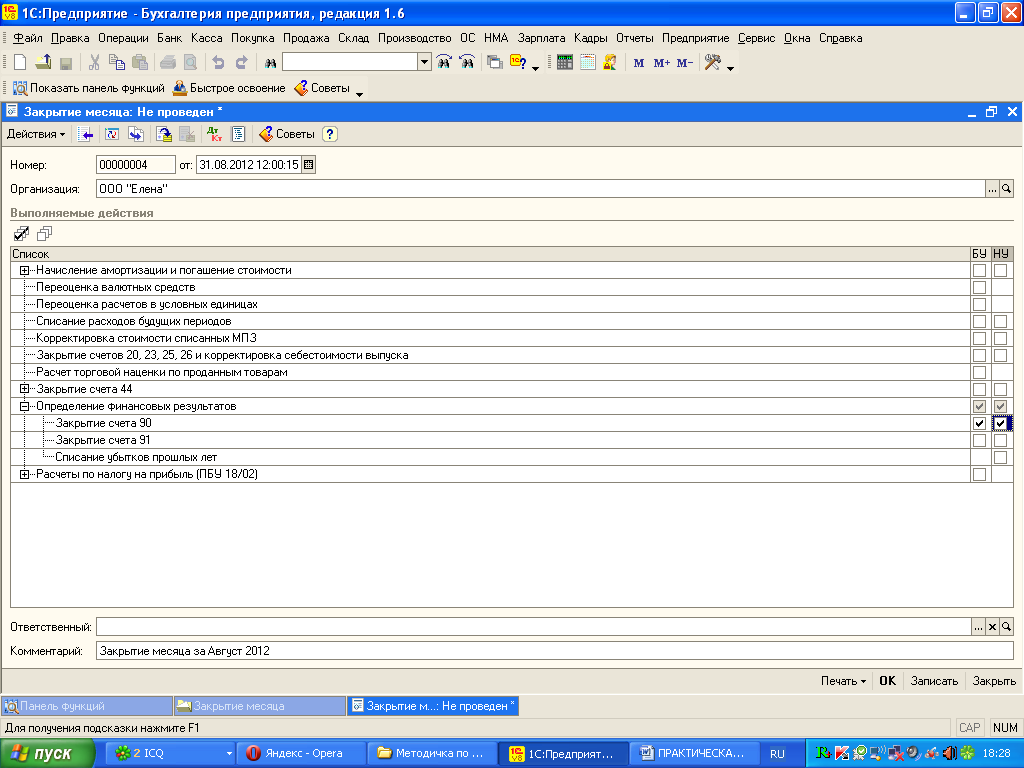Image resolution: width=1024 pixels, height=768 pixels.
Task: Open the Файл menu
Action: [27, 38]
